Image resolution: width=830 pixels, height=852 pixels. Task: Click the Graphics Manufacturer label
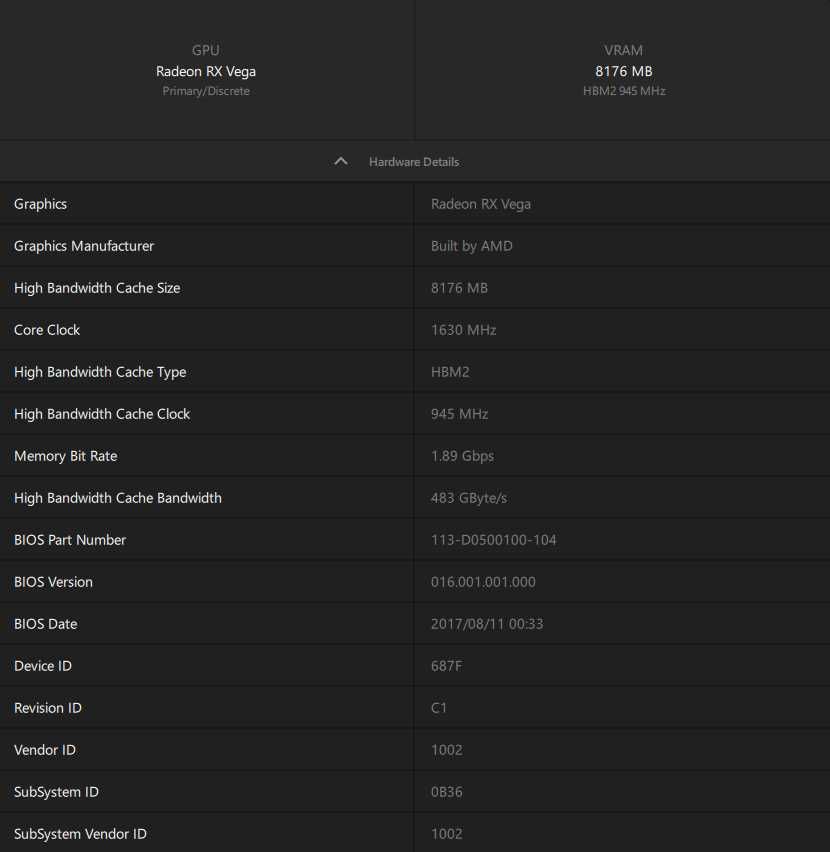coord(84,246)
